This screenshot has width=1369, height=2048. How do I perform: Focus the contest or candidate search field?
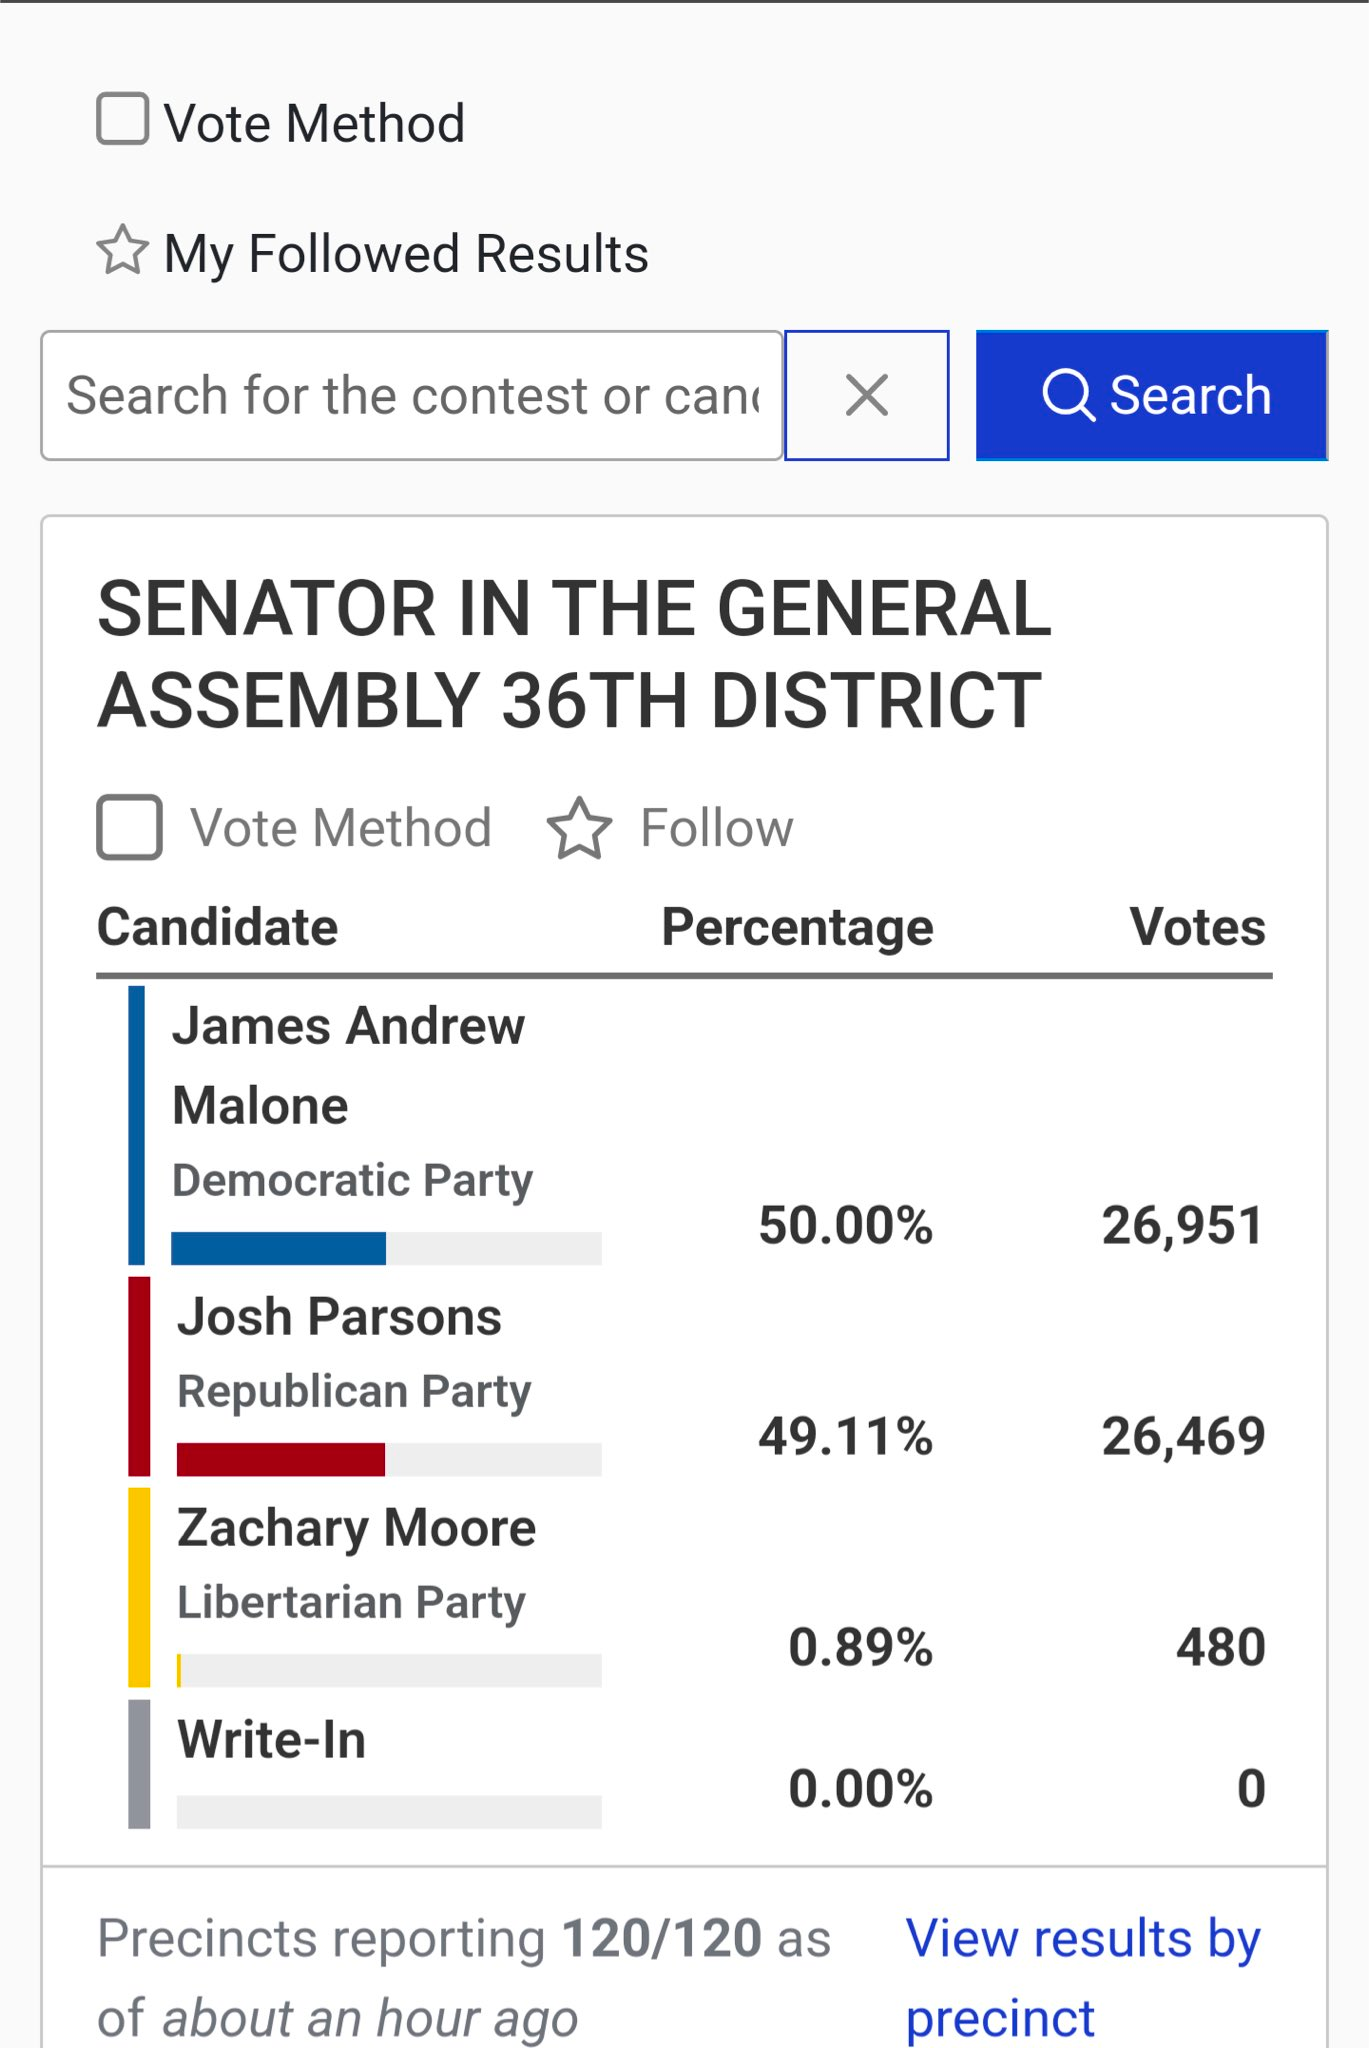[412, 395]
